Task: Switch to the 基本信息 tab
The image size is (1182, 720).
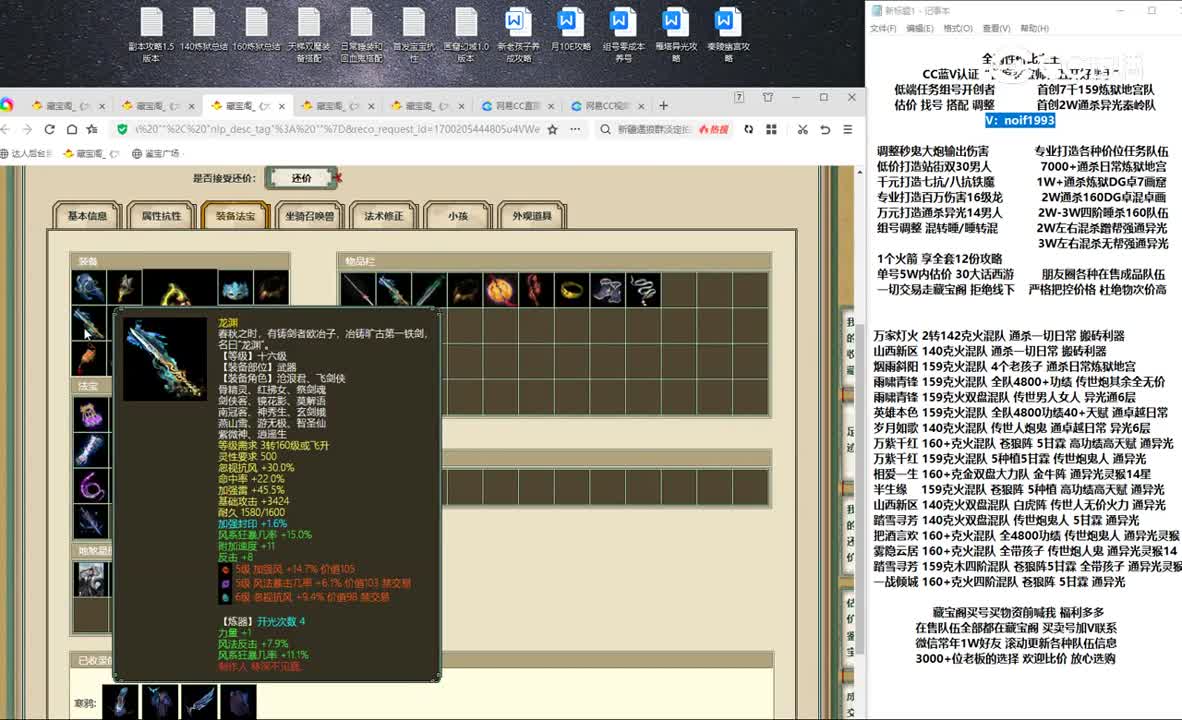Action: [x=87, y=216]
